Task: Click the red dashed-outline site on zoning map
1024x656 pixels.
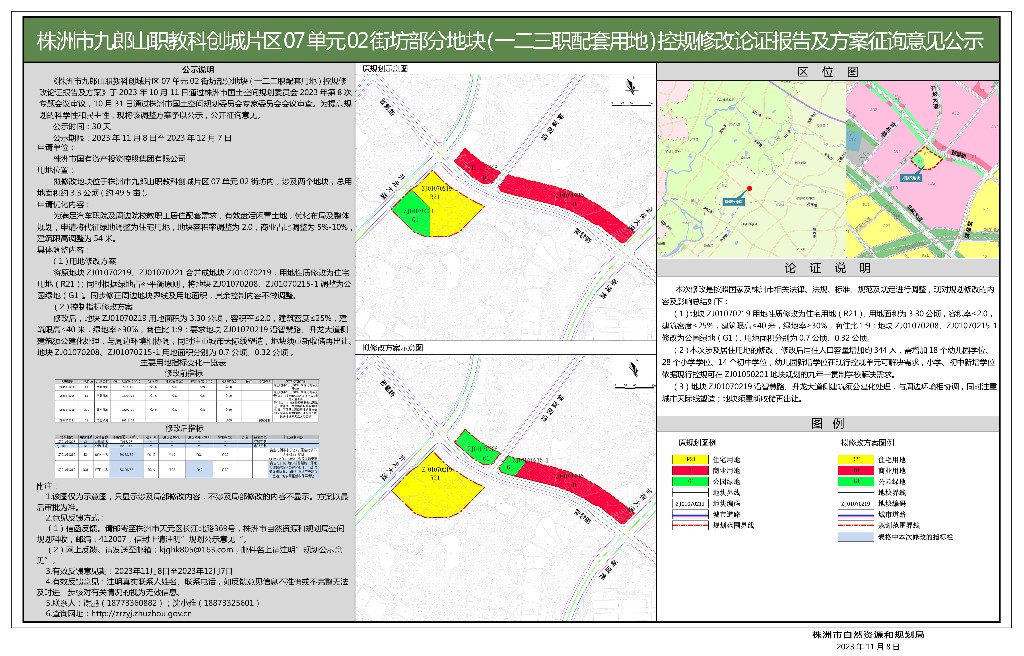Action: click(930, 158)
